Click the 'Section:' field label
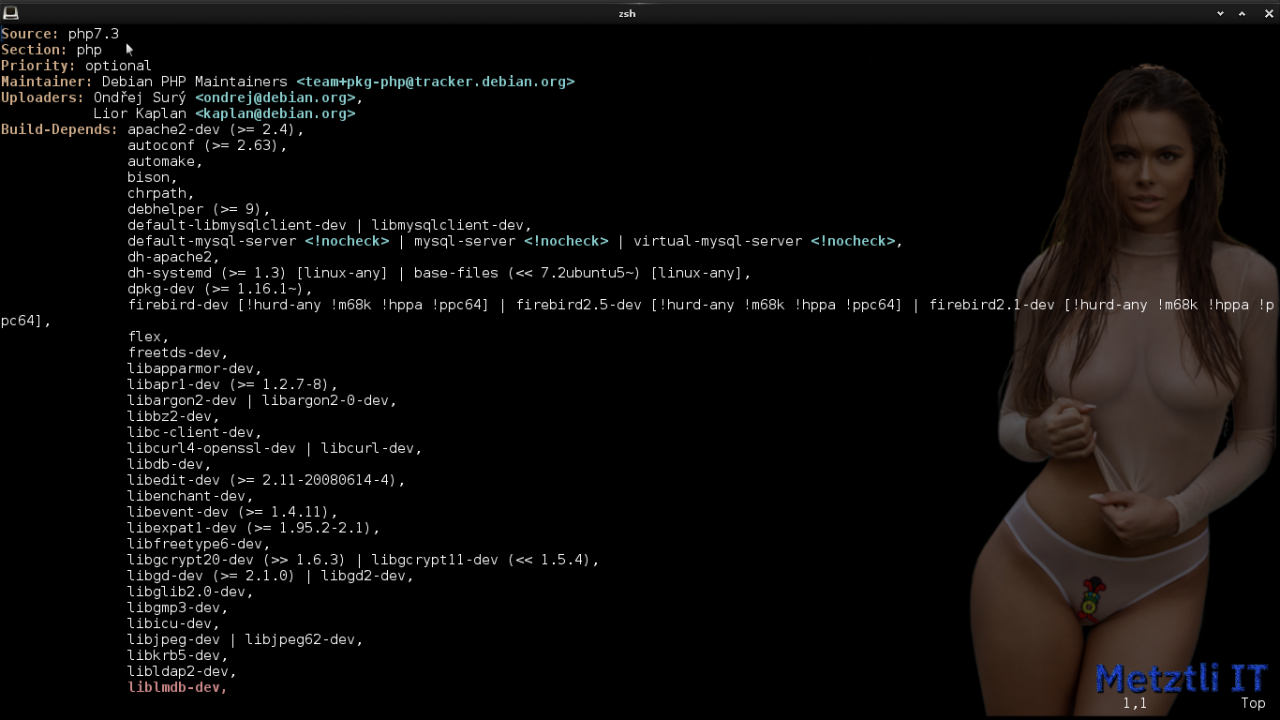The height and width of the screenshot is (720, 1280). coord(34,50)
